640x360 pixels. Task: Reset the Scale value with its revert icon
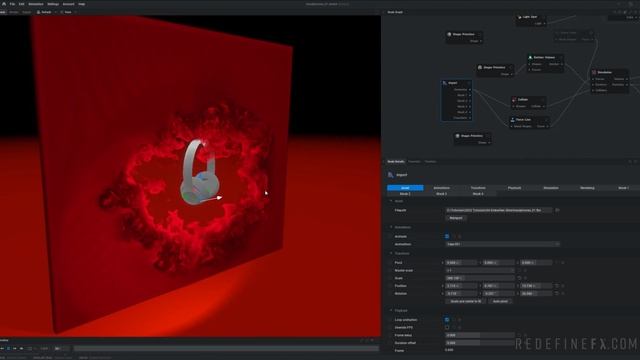point(519,278)
